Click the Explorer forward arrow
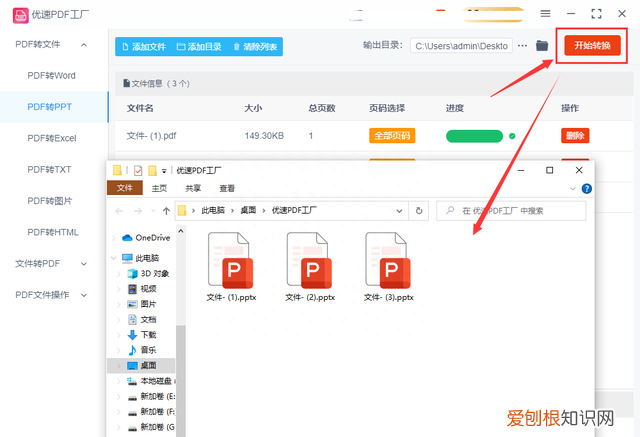The image size is (640, 437). [x=138, y=211]
